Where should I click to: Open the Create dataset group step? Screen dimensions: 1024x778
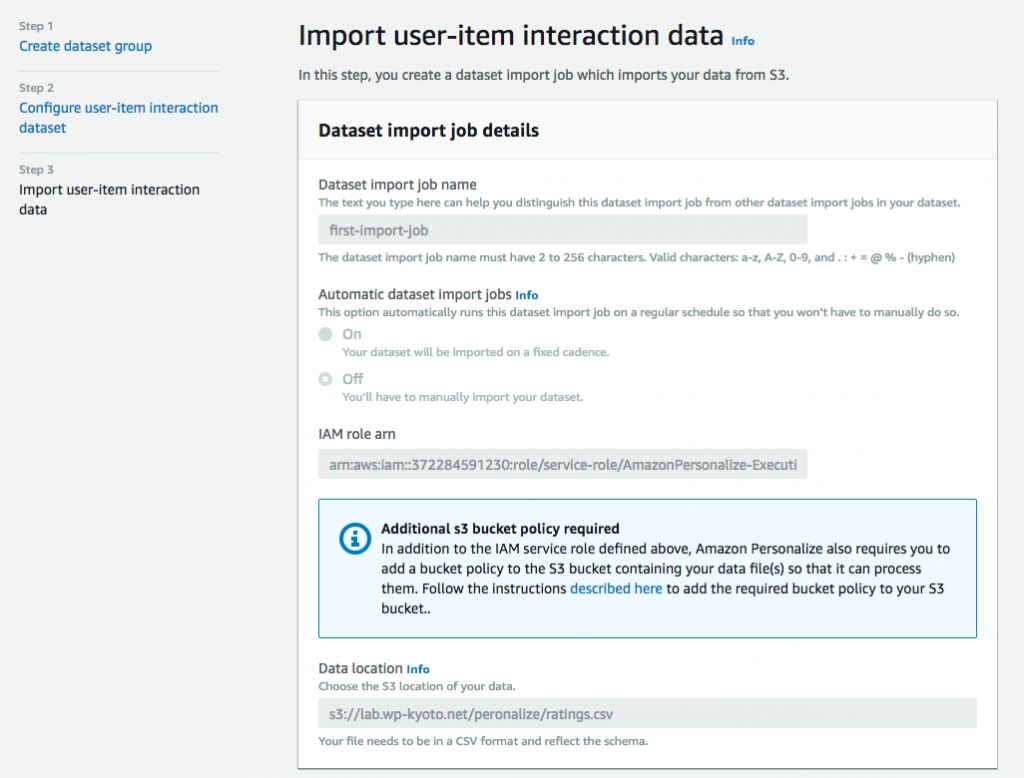coord(86,46)
